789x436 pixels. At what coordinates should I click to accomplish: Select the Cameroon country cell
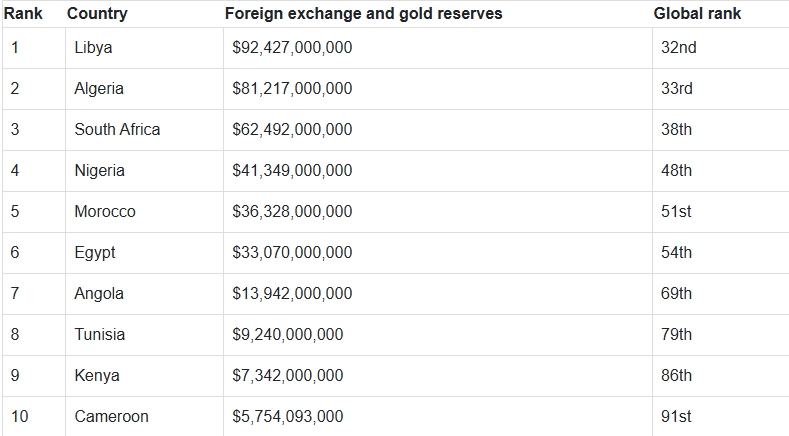111,417
